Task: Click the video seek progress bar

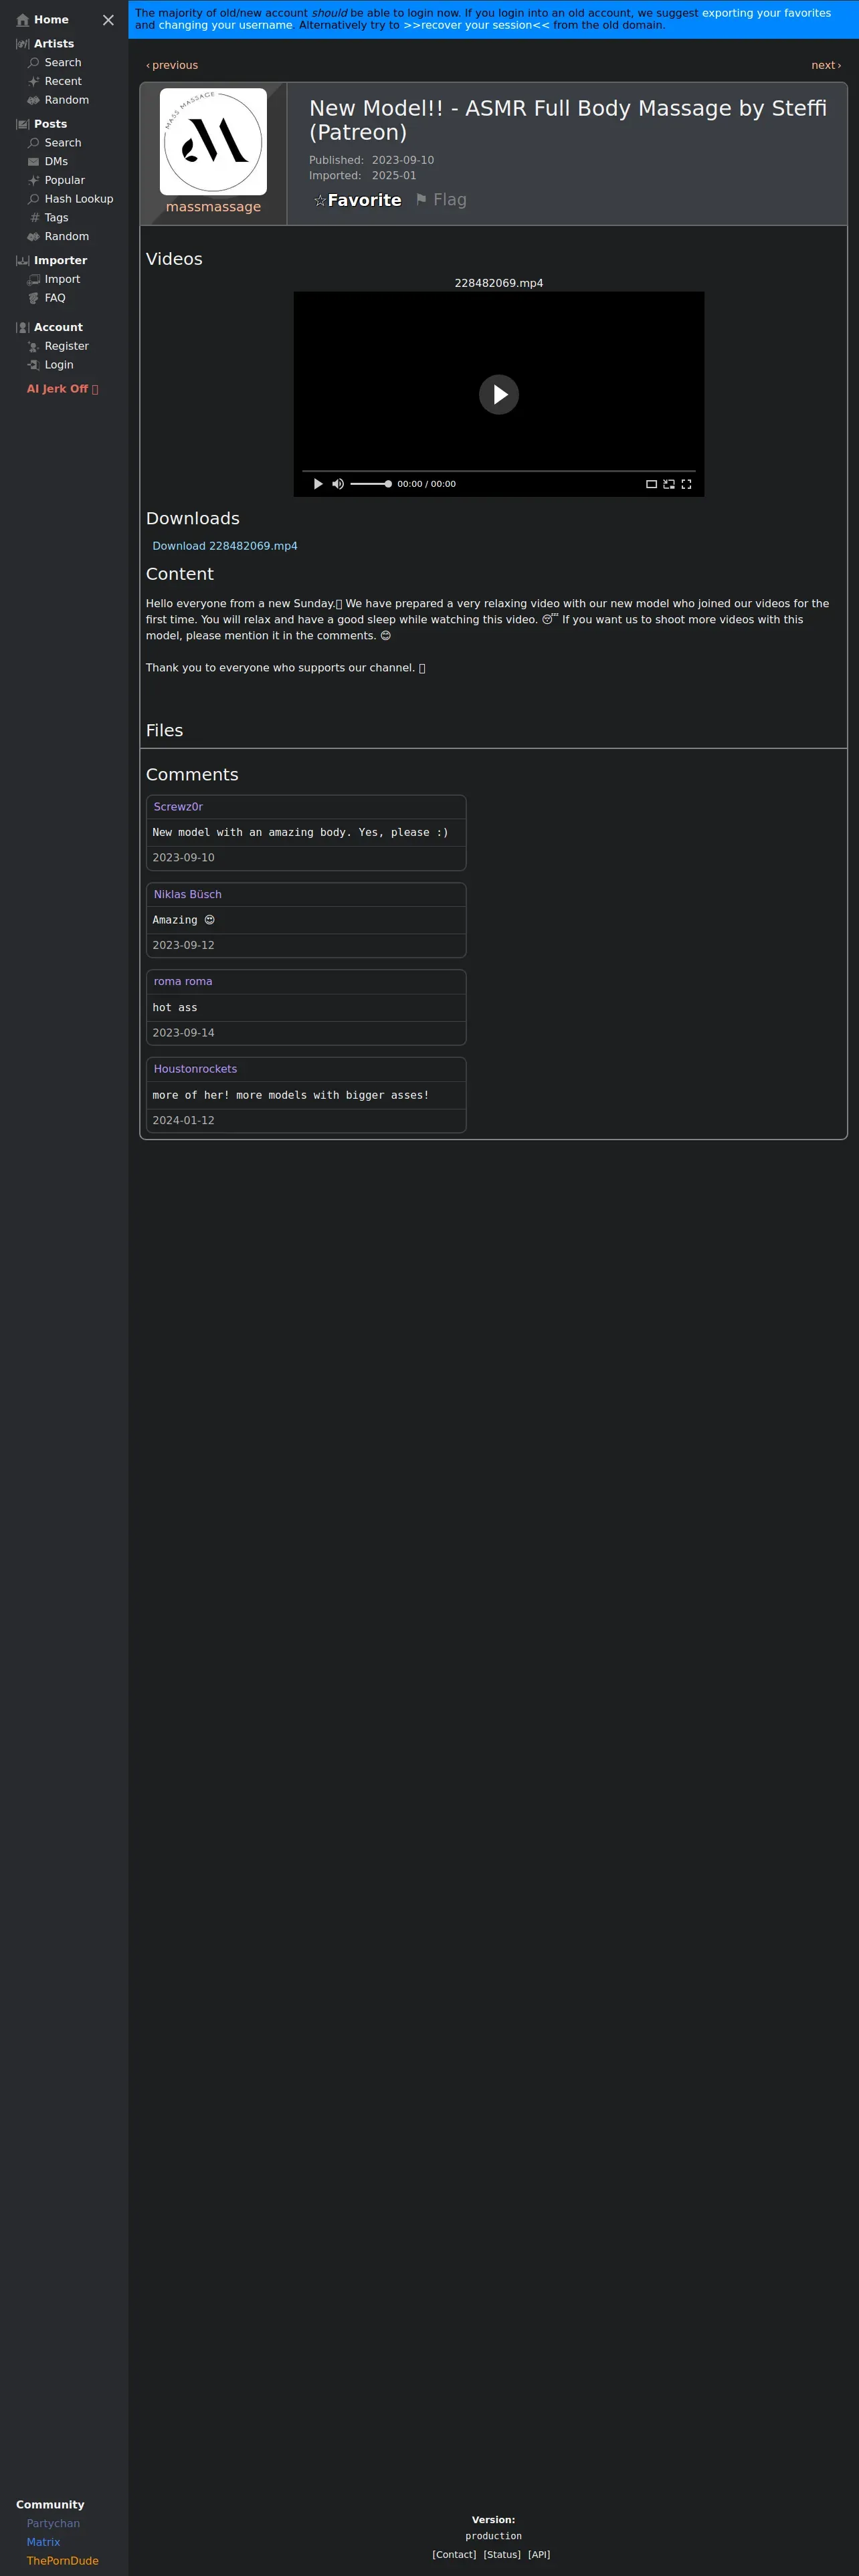Action: (x=499, y=471)
